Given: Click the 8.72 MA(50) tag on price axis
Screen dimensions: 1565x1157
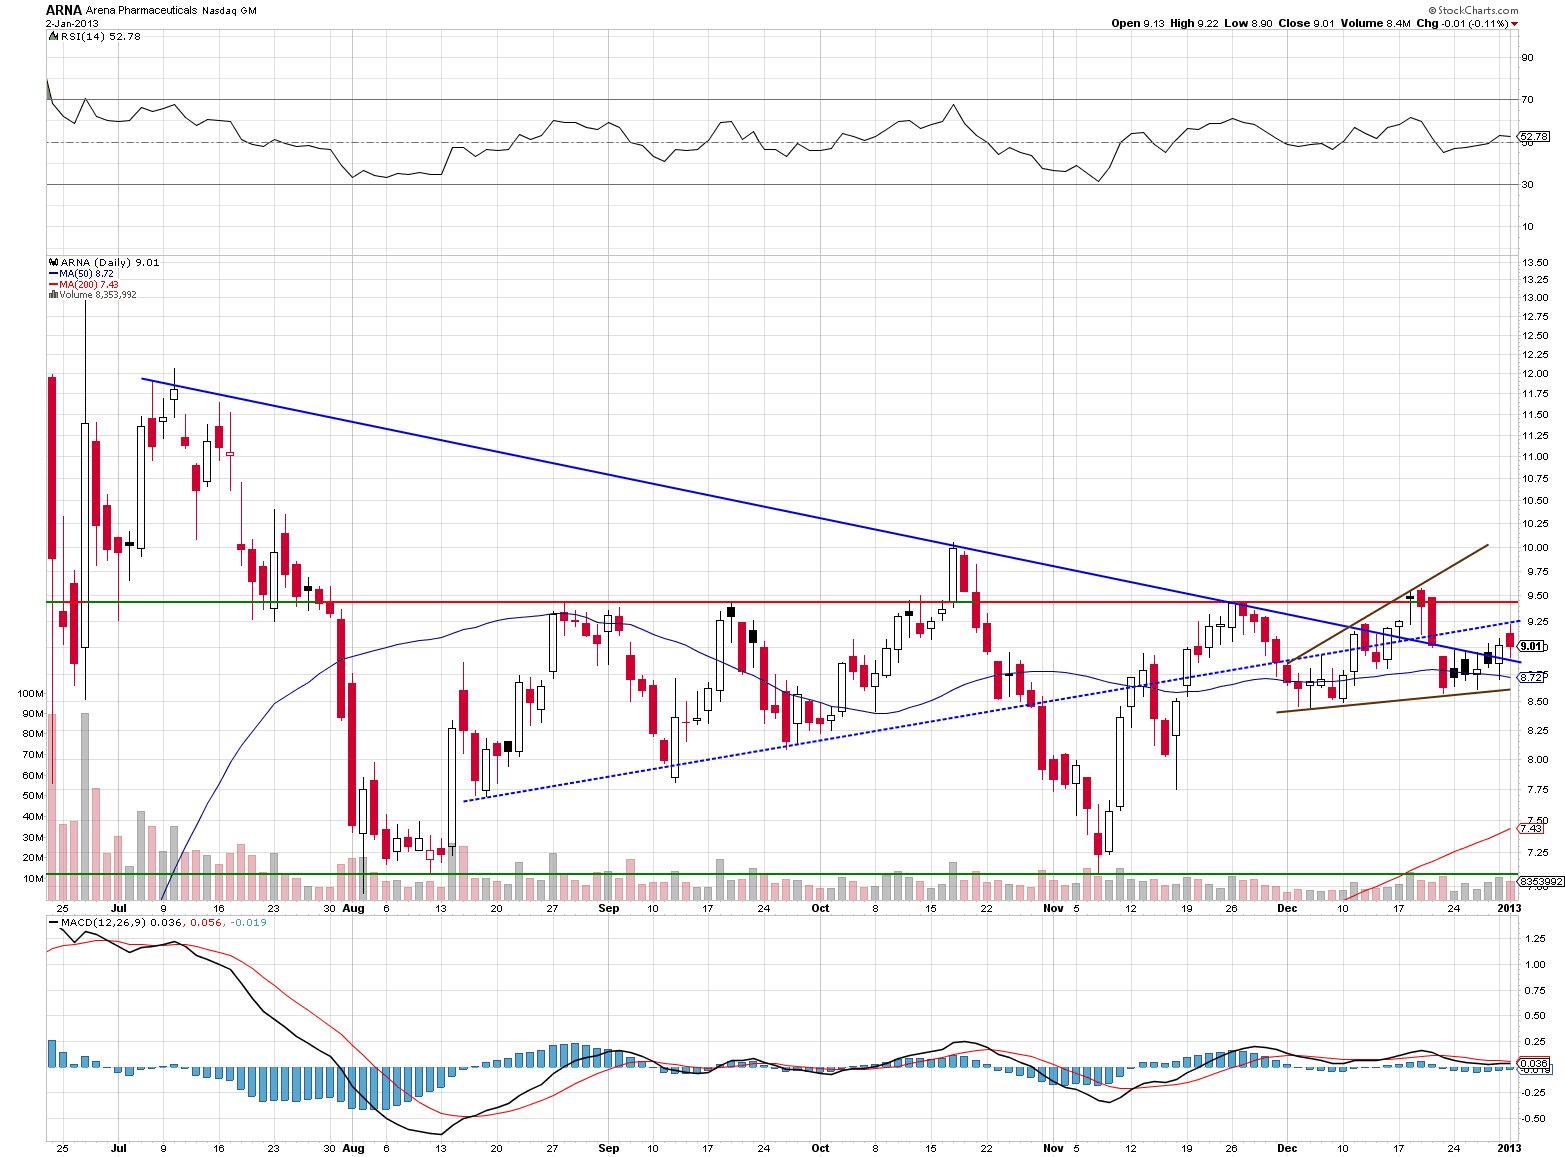Looking at the screenshot, I should pos(1531,677).
